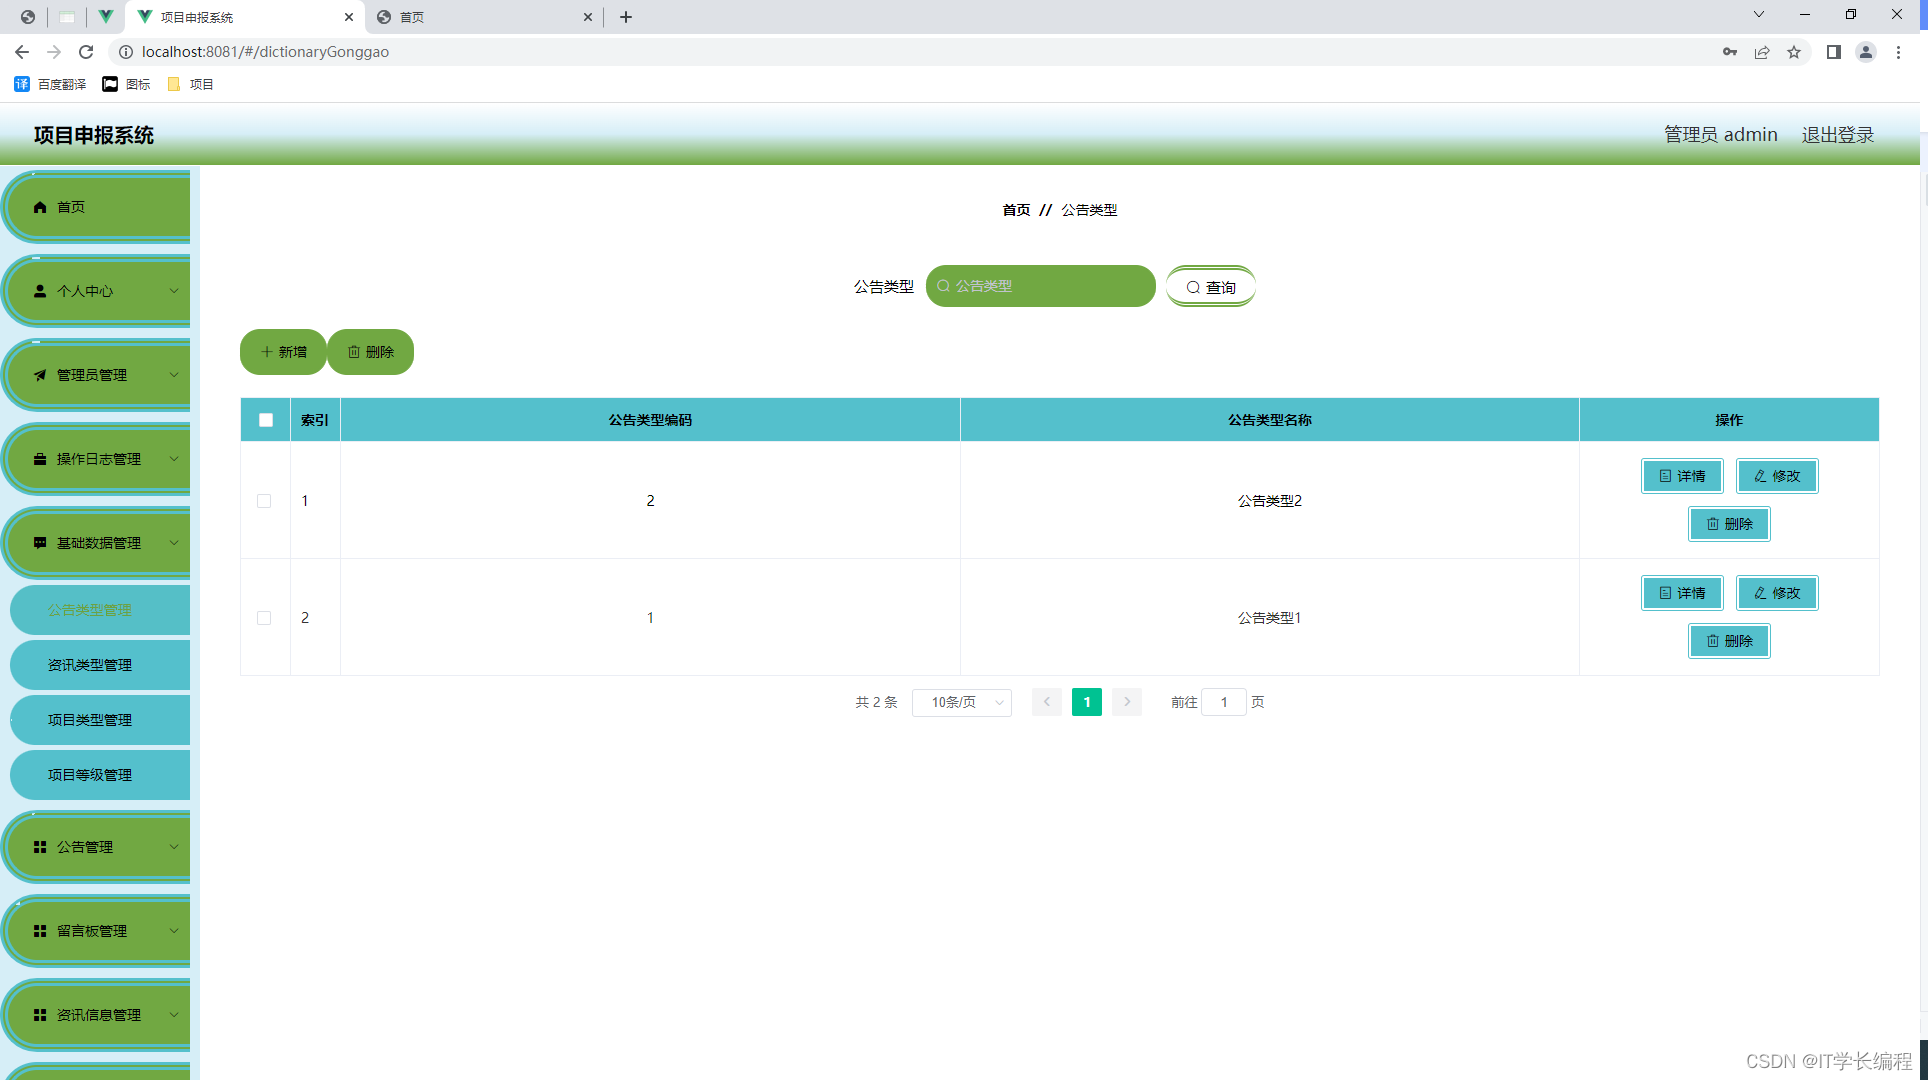
Task: Expand the 管理员管理 menu chevron
Action: point(174,375)
